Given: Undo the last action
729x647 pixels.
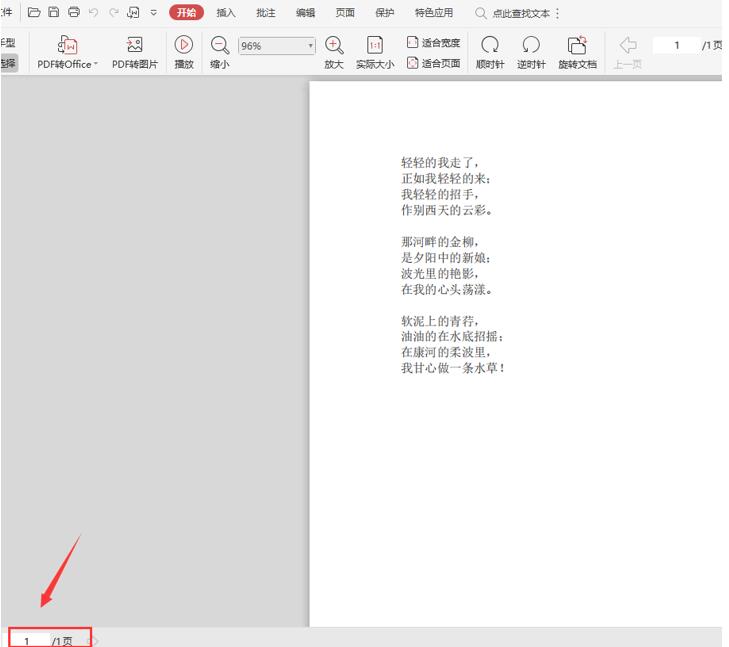Looking at the screenshot, I should (x=93, y=13).
